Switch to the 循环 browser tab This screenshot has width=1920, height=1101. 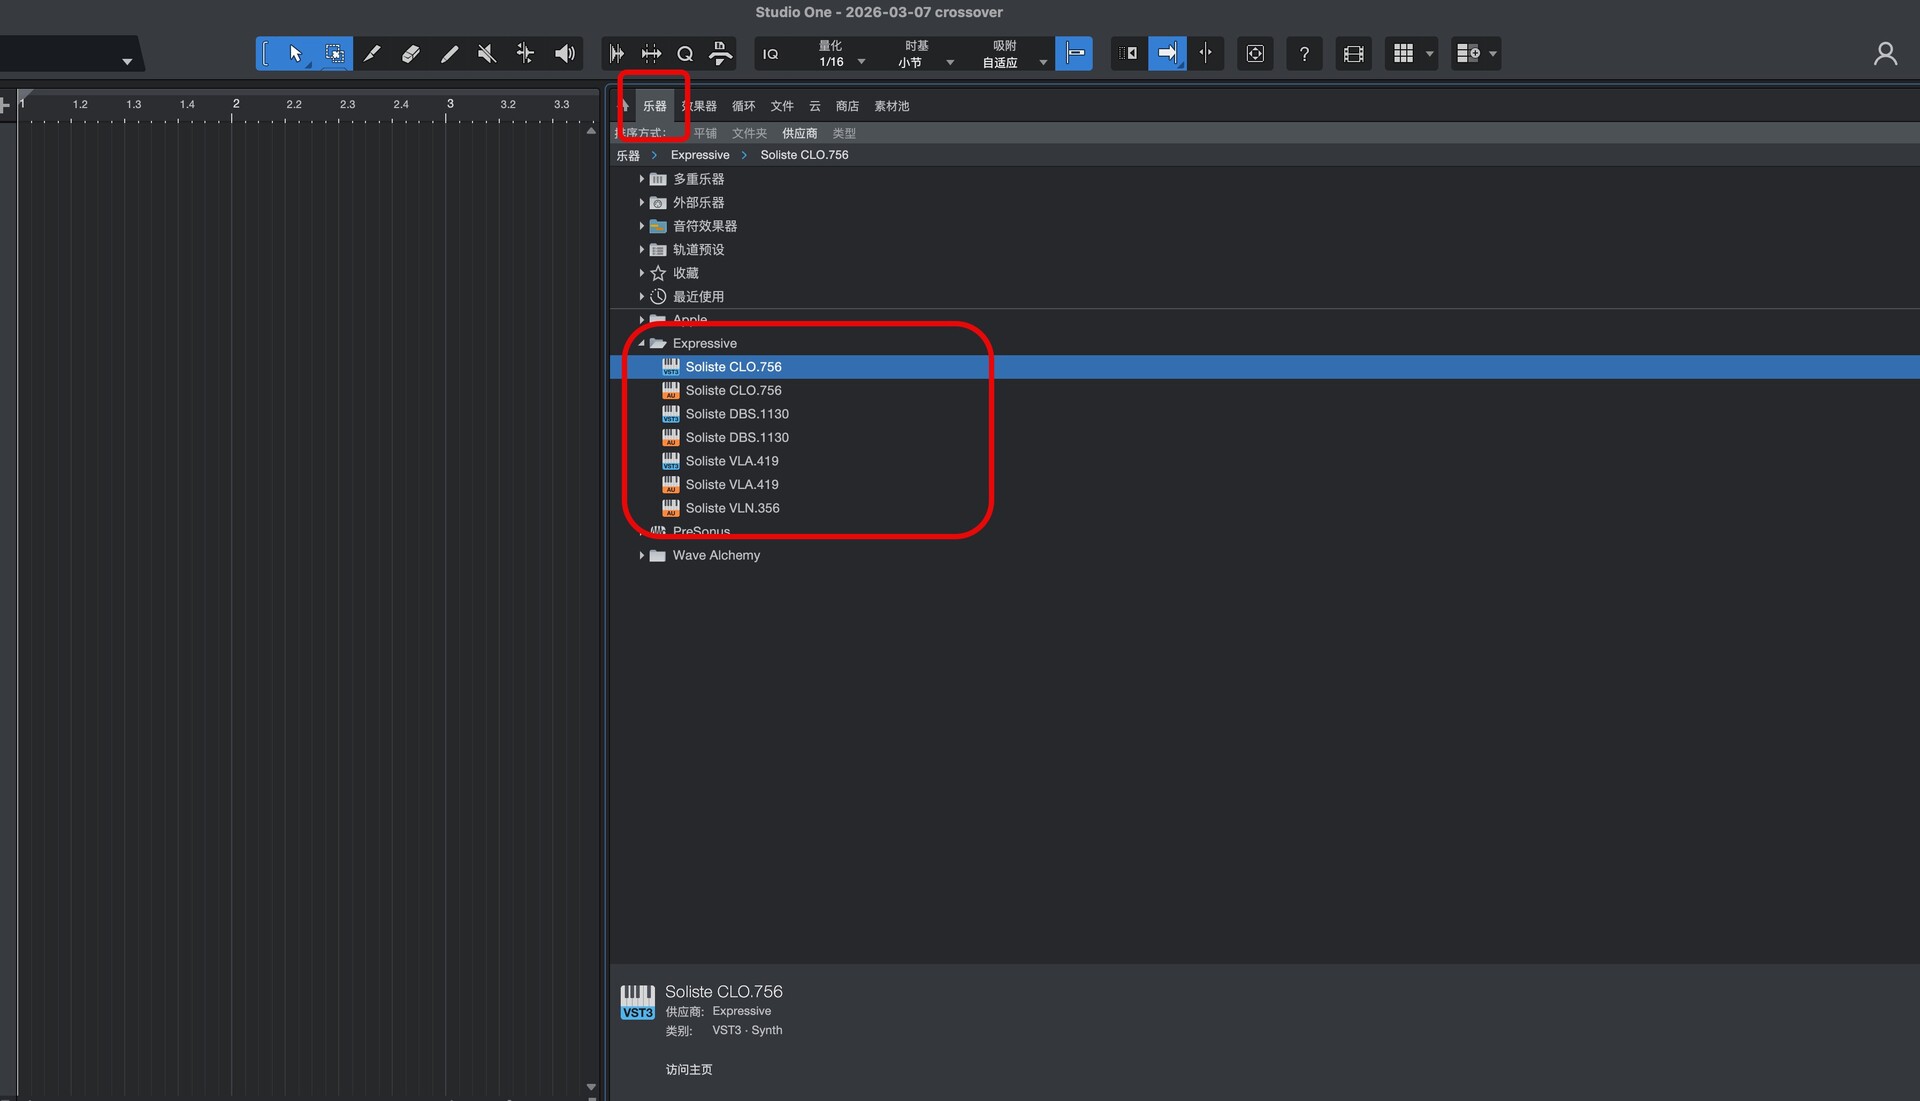tap(743, 106)
